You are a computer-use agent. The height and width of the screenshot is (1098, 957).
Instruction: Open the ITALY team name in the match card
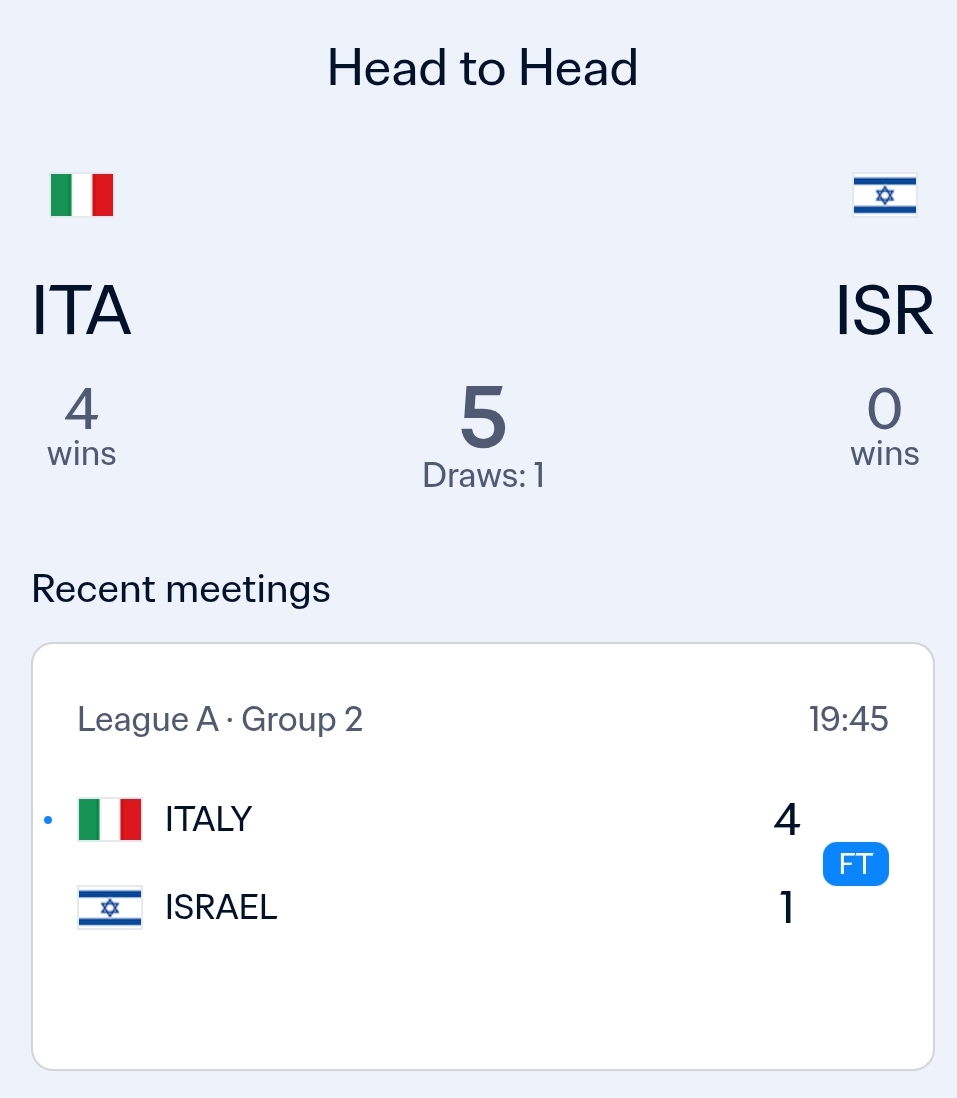pos(208,820)
